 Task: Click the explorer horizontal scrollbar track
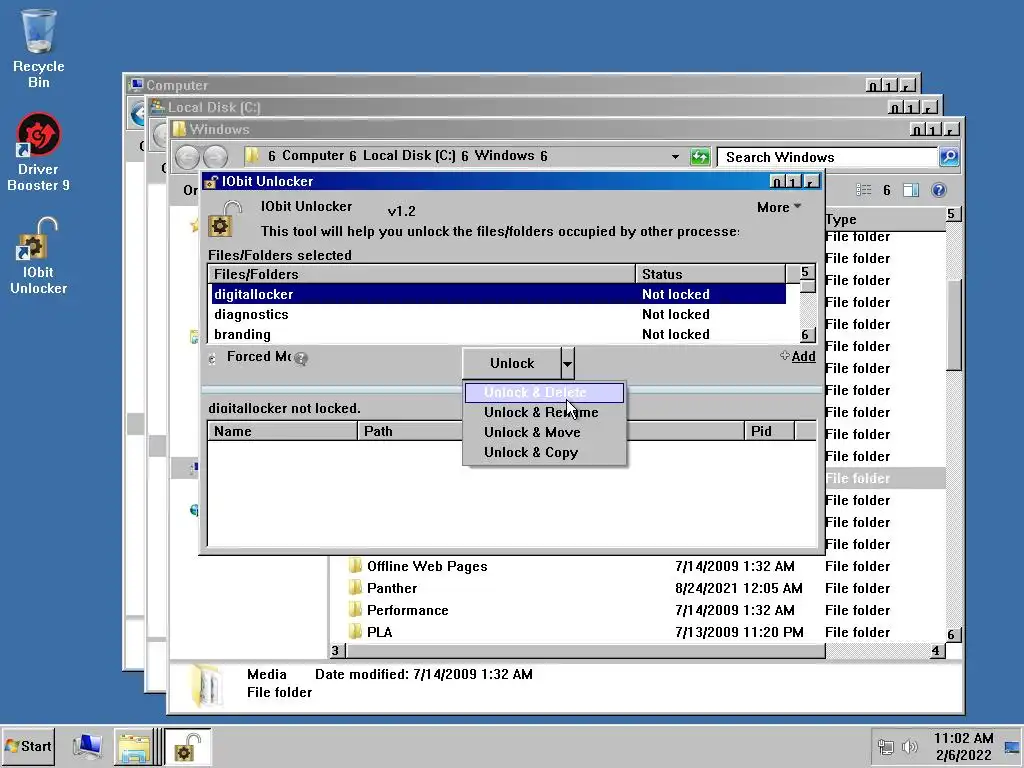click(x=876, y=650)
